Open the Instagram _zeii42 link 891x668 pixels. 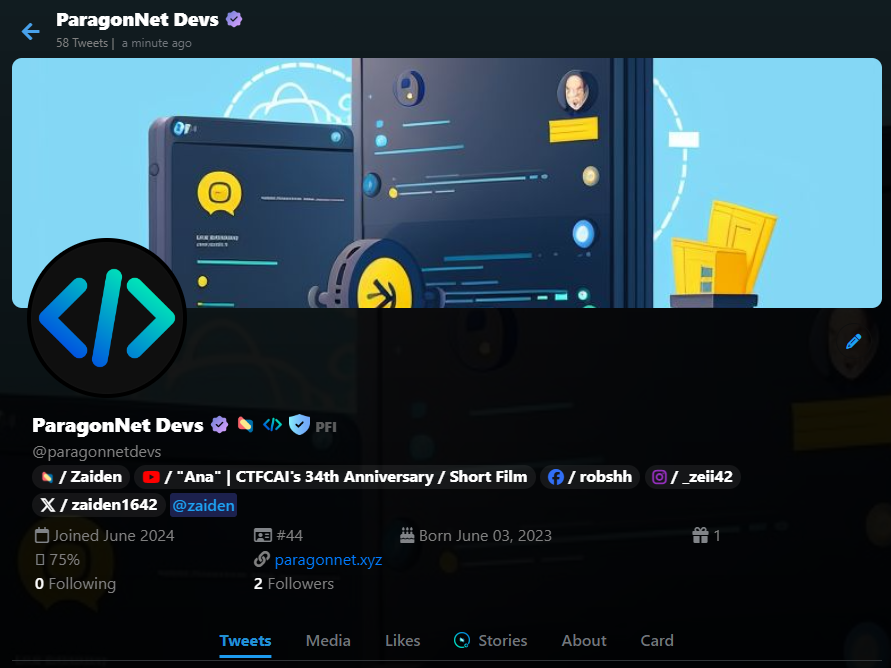[x=692, y=477]
